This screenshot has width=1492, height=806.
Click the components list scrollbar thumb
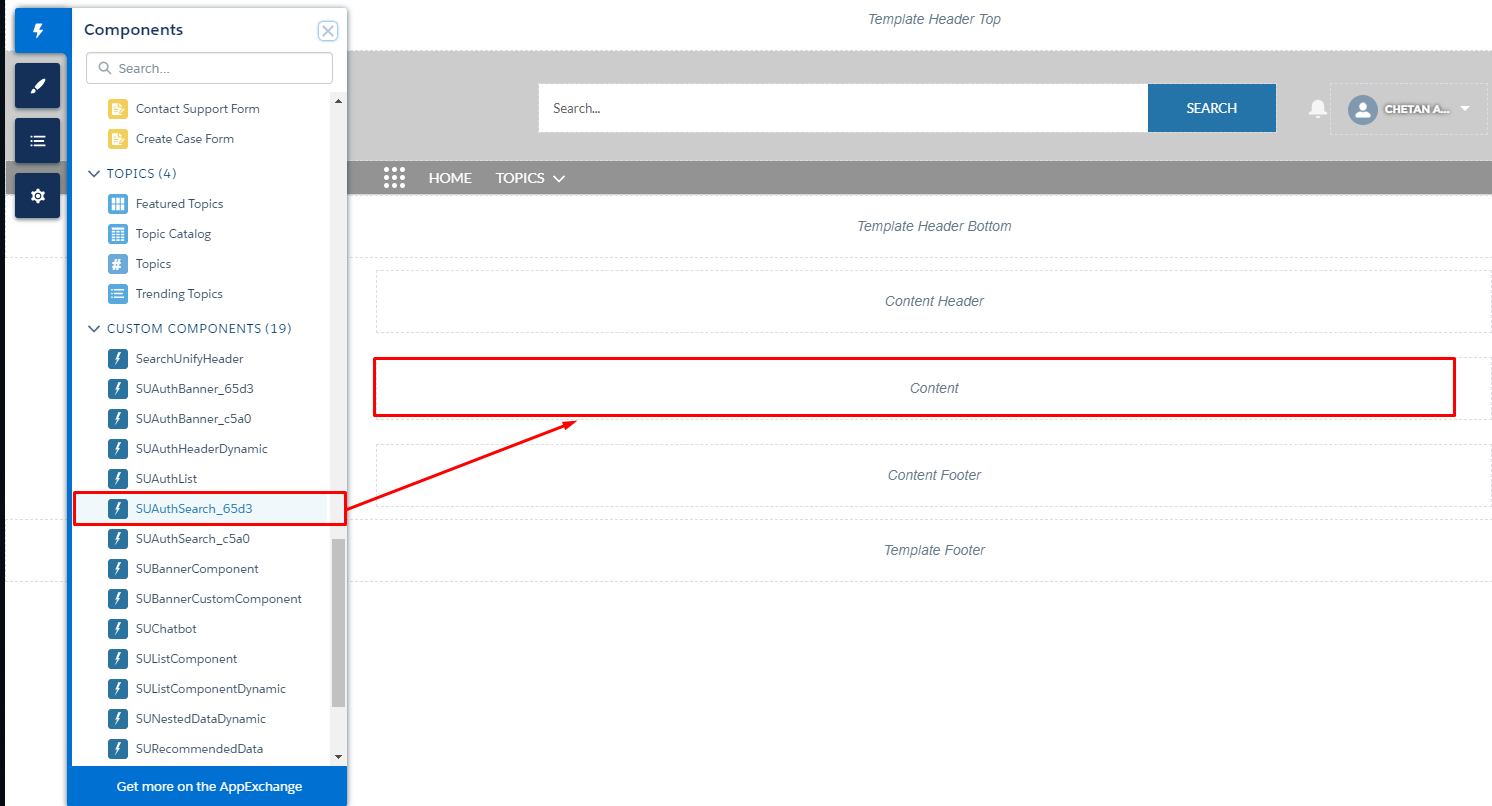click(x=338, y=622)
